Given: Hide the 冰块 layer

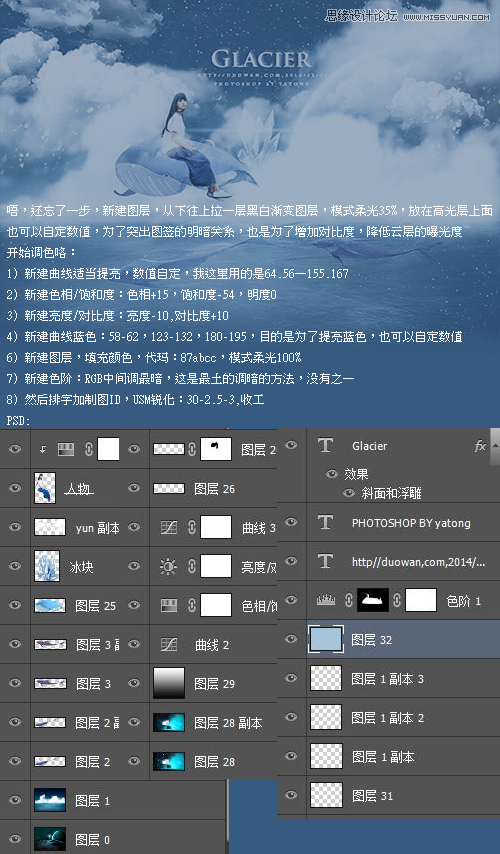Looking at the screenshot, I should coord(15,566).
